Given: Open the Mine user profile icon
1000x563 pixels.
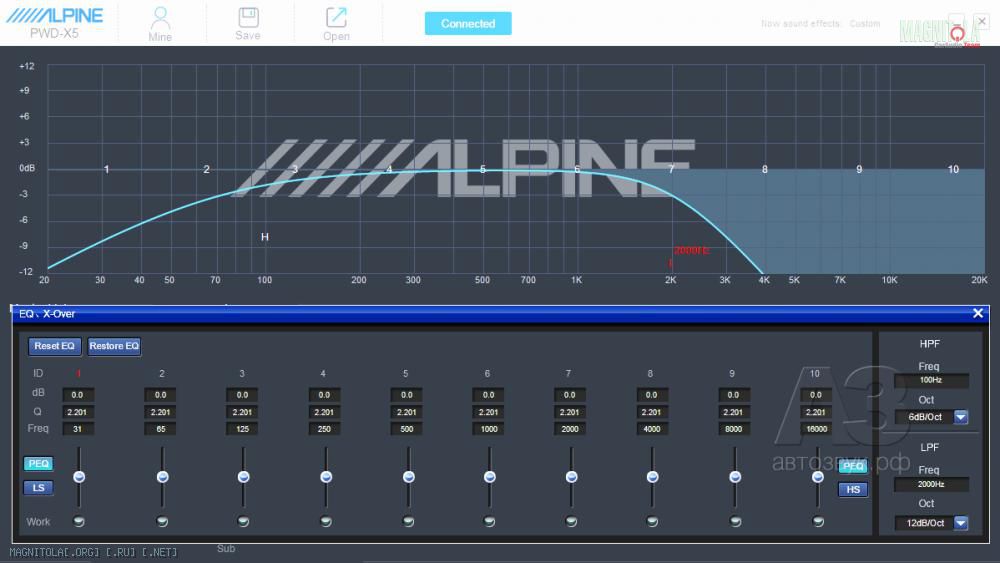Looking at the screenshot, I should click(x=160, y=24).
